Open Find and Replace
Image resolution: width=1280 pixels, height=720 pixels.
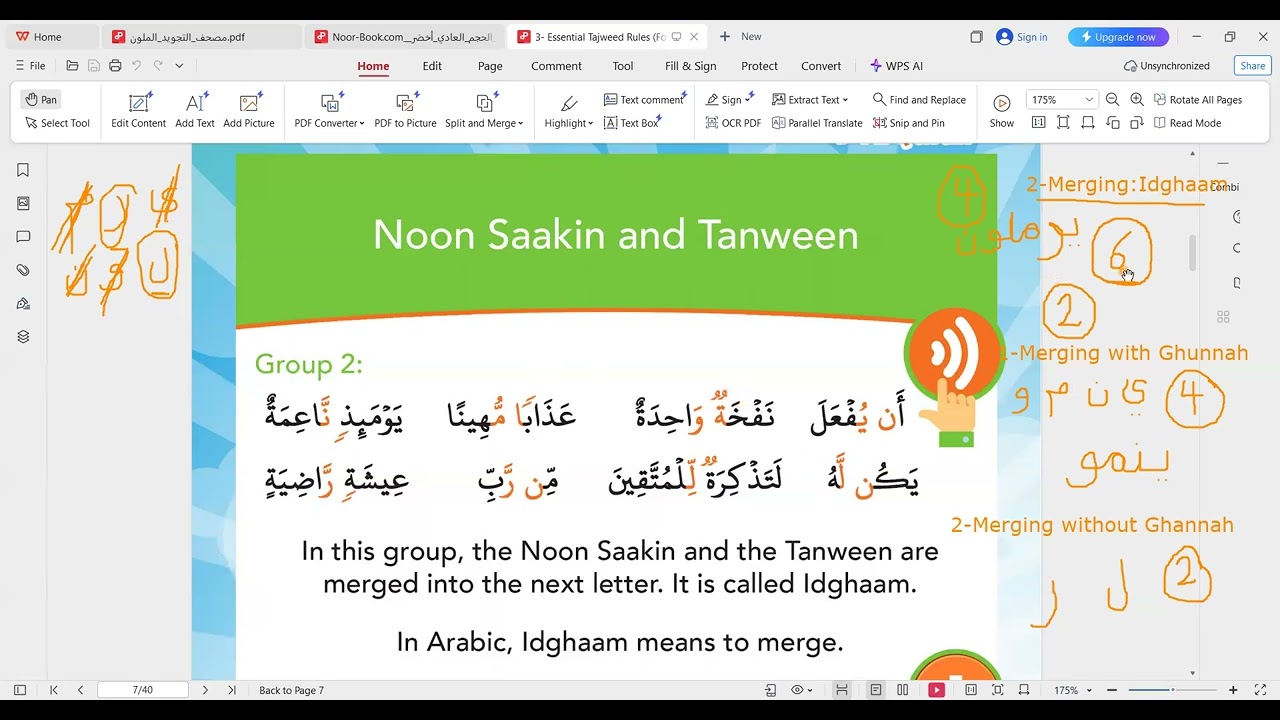click(919, 100)
